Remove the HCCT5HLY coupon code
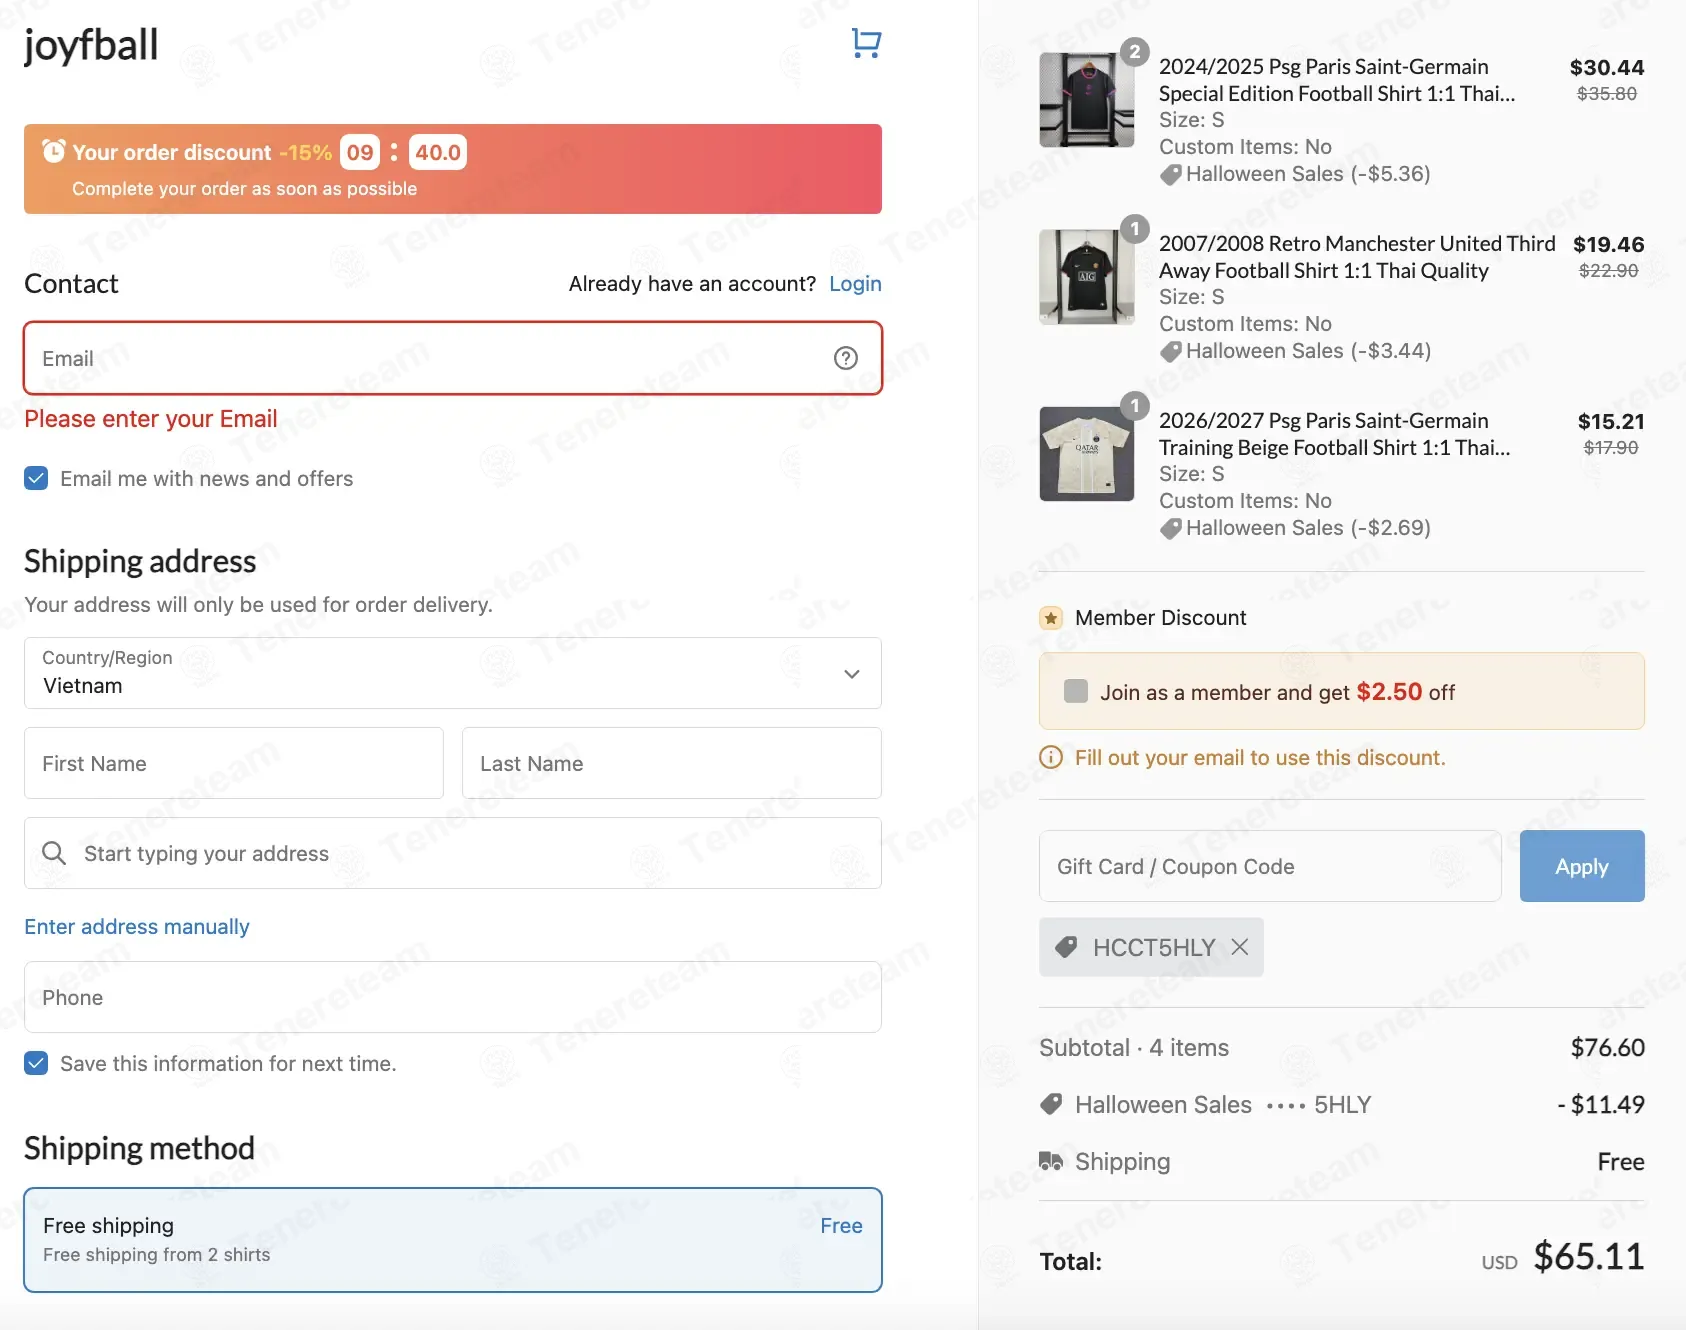This screenshot has height=1330, width=1686. [1240, 947]
